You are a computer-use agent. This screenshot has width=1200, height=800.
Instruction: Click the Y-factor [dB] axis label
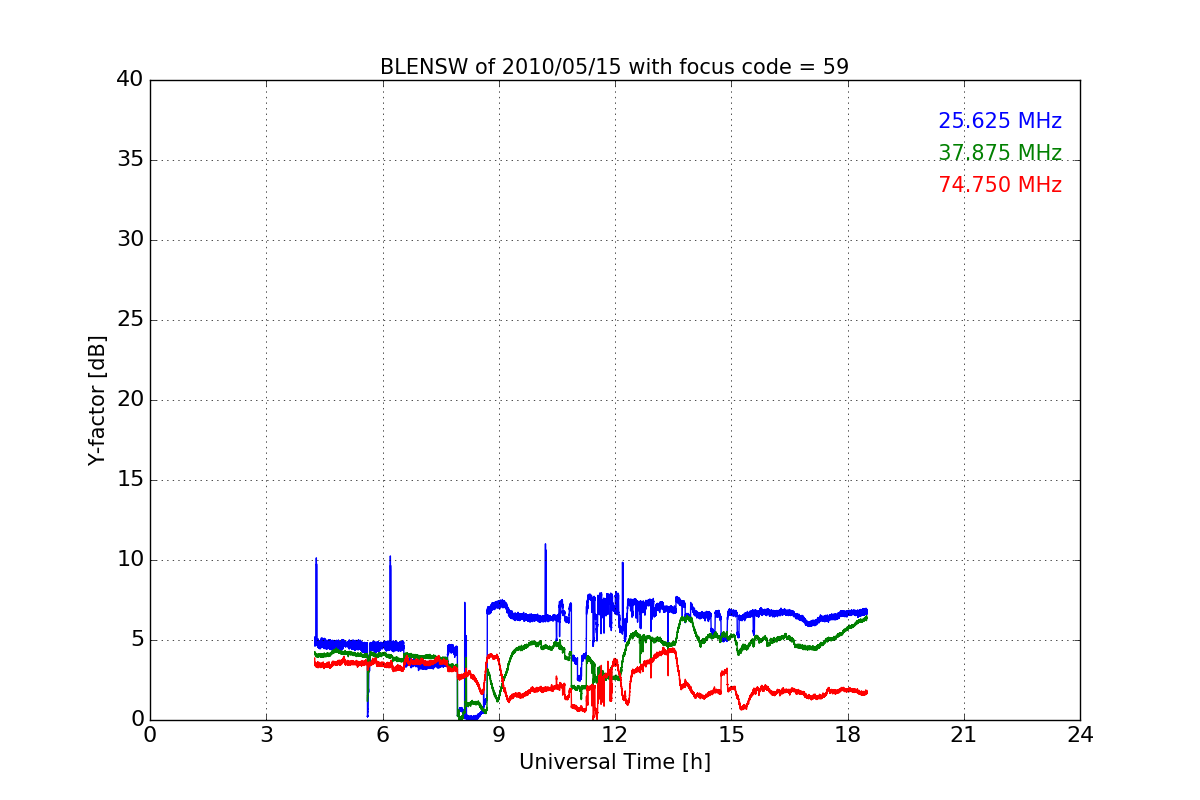point(97,400)
